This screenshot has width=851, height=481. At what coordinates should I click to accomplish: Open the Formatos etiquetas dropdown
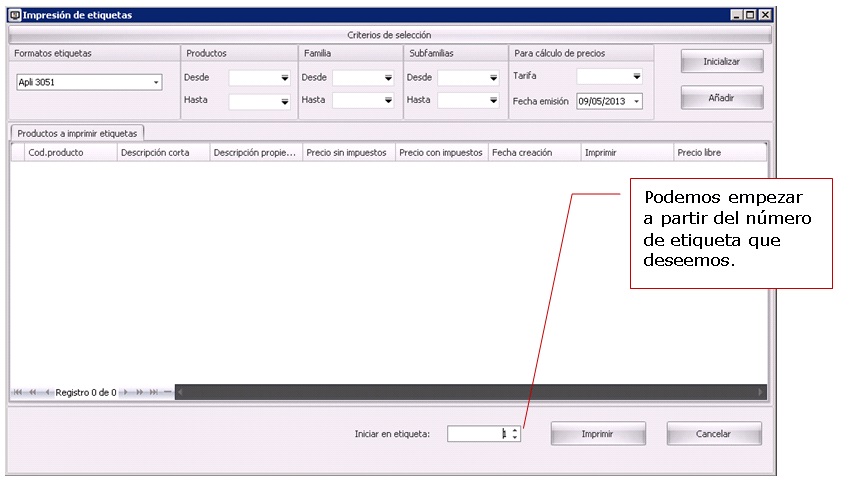pos(157,83)
